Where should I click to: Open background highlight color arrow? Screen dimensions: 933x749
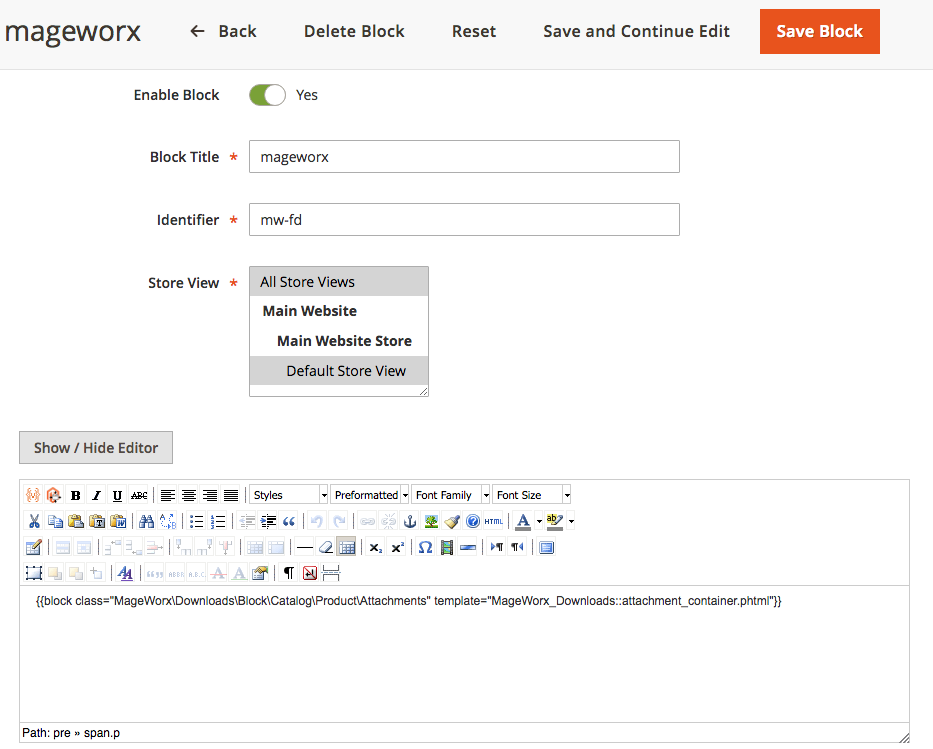click(x=571, y=521)
